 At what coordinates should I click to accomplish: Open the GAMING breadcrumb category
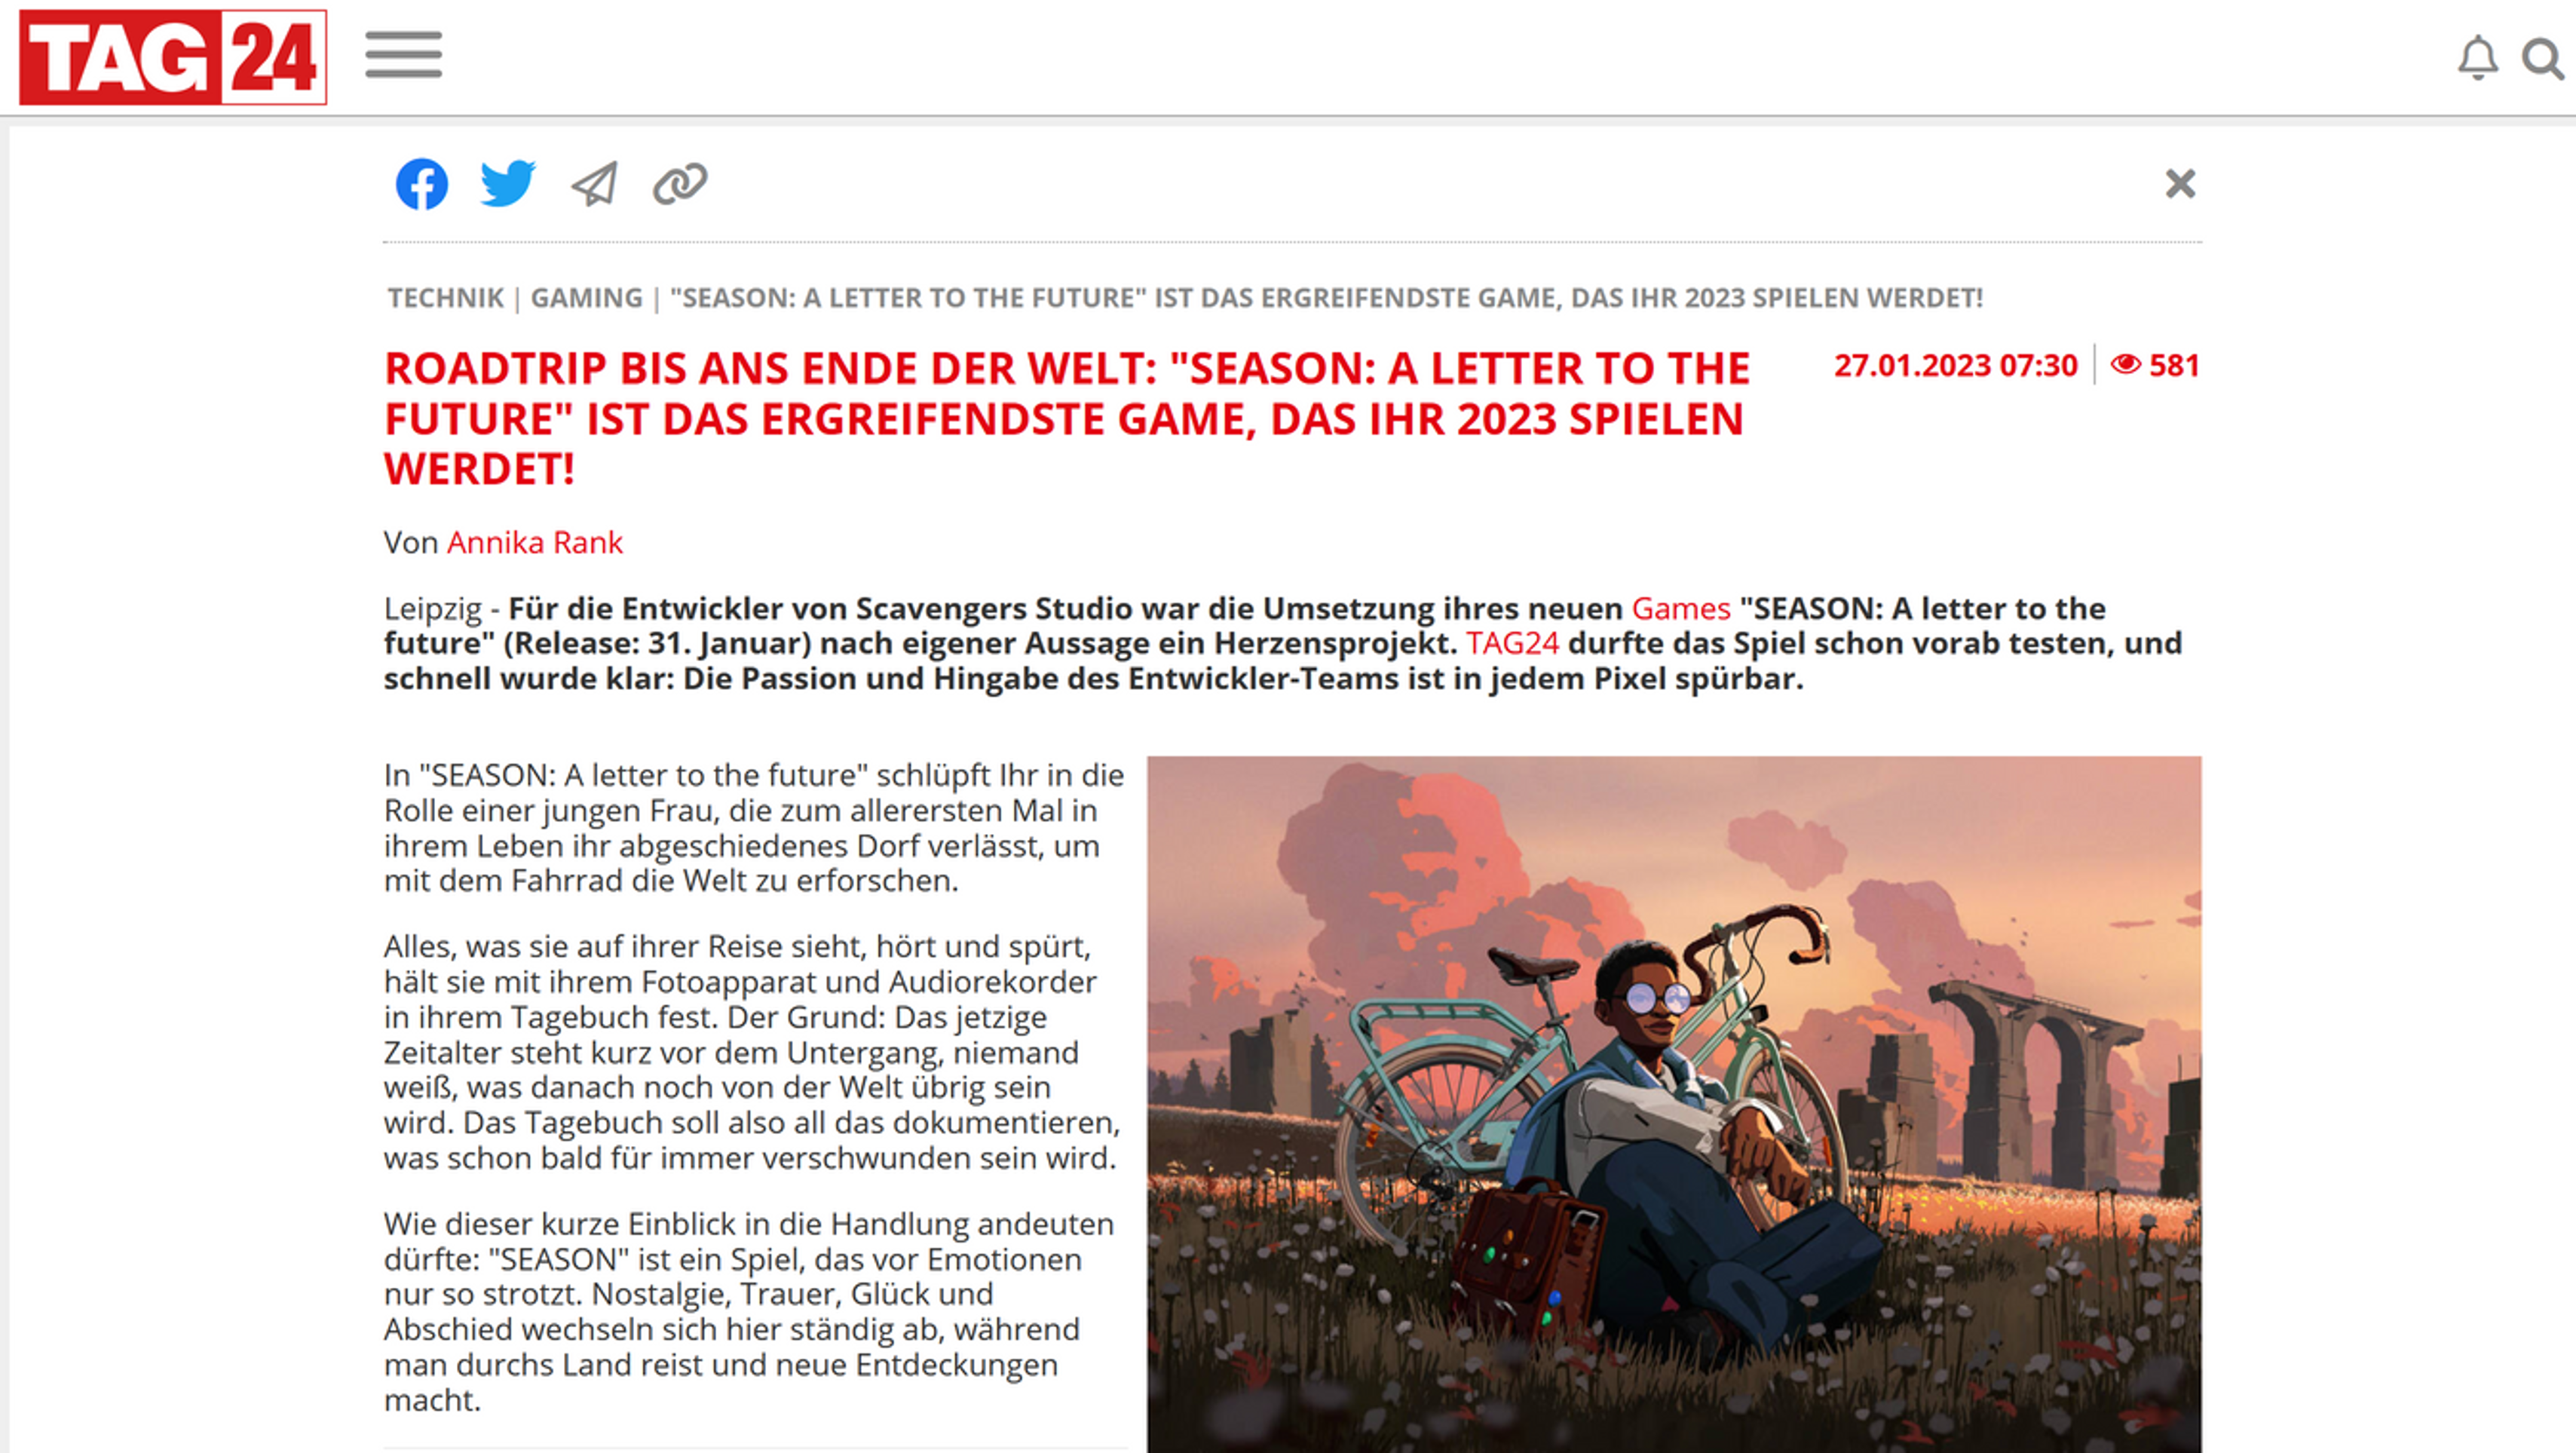[586, 298]
